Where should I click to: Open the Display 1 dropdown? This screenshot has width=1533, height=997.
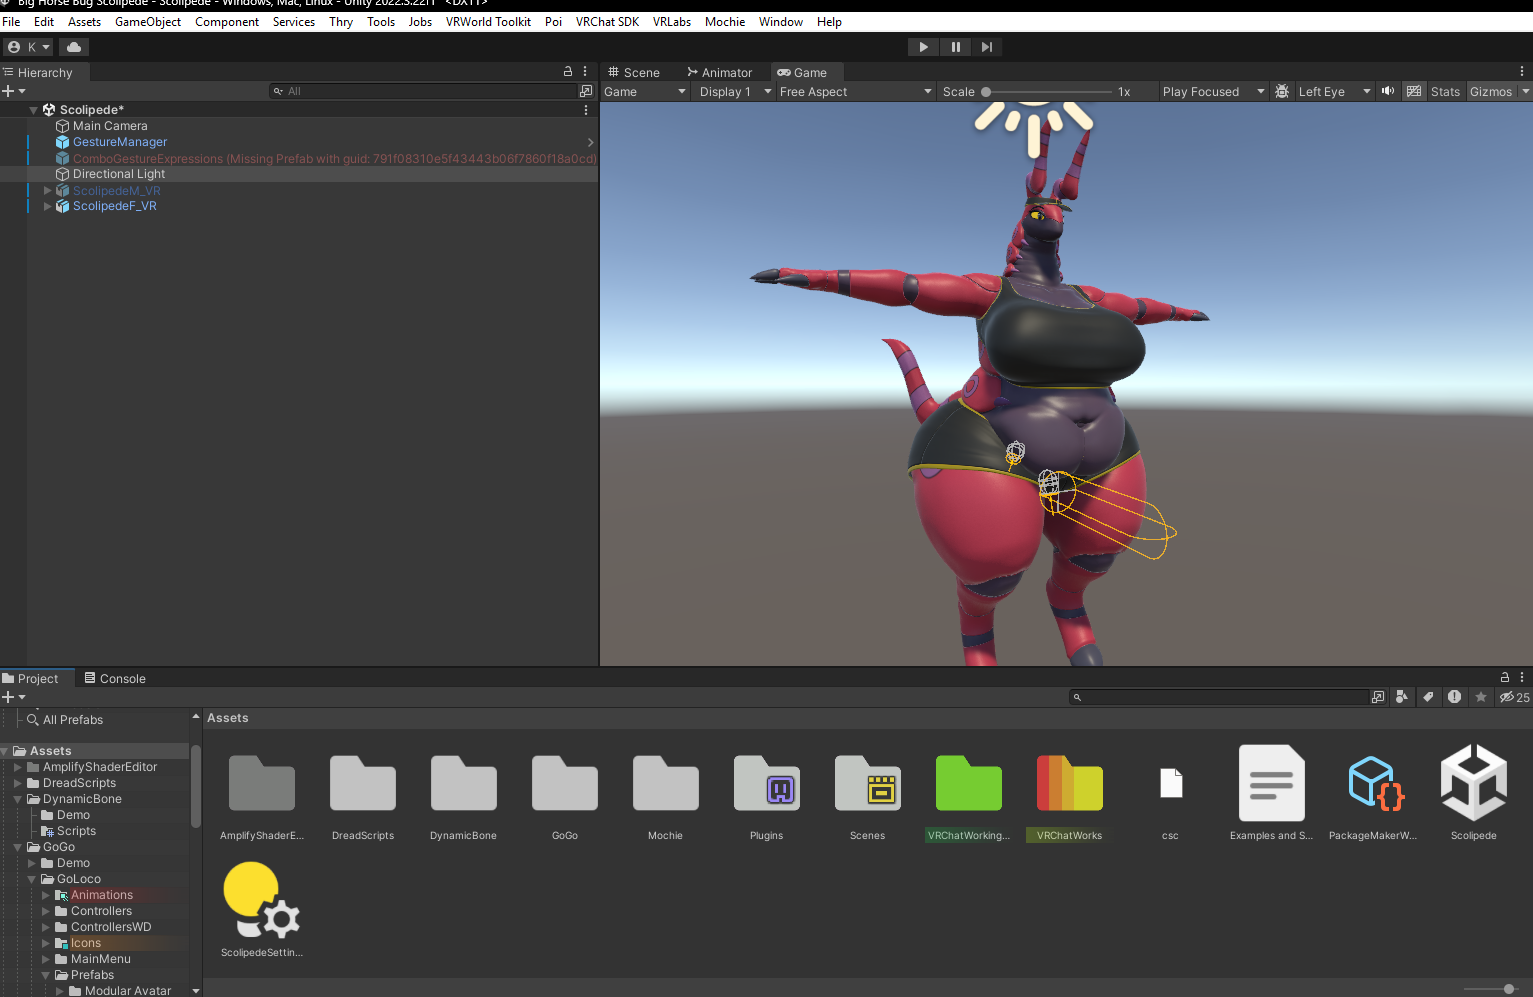[735, 91]
